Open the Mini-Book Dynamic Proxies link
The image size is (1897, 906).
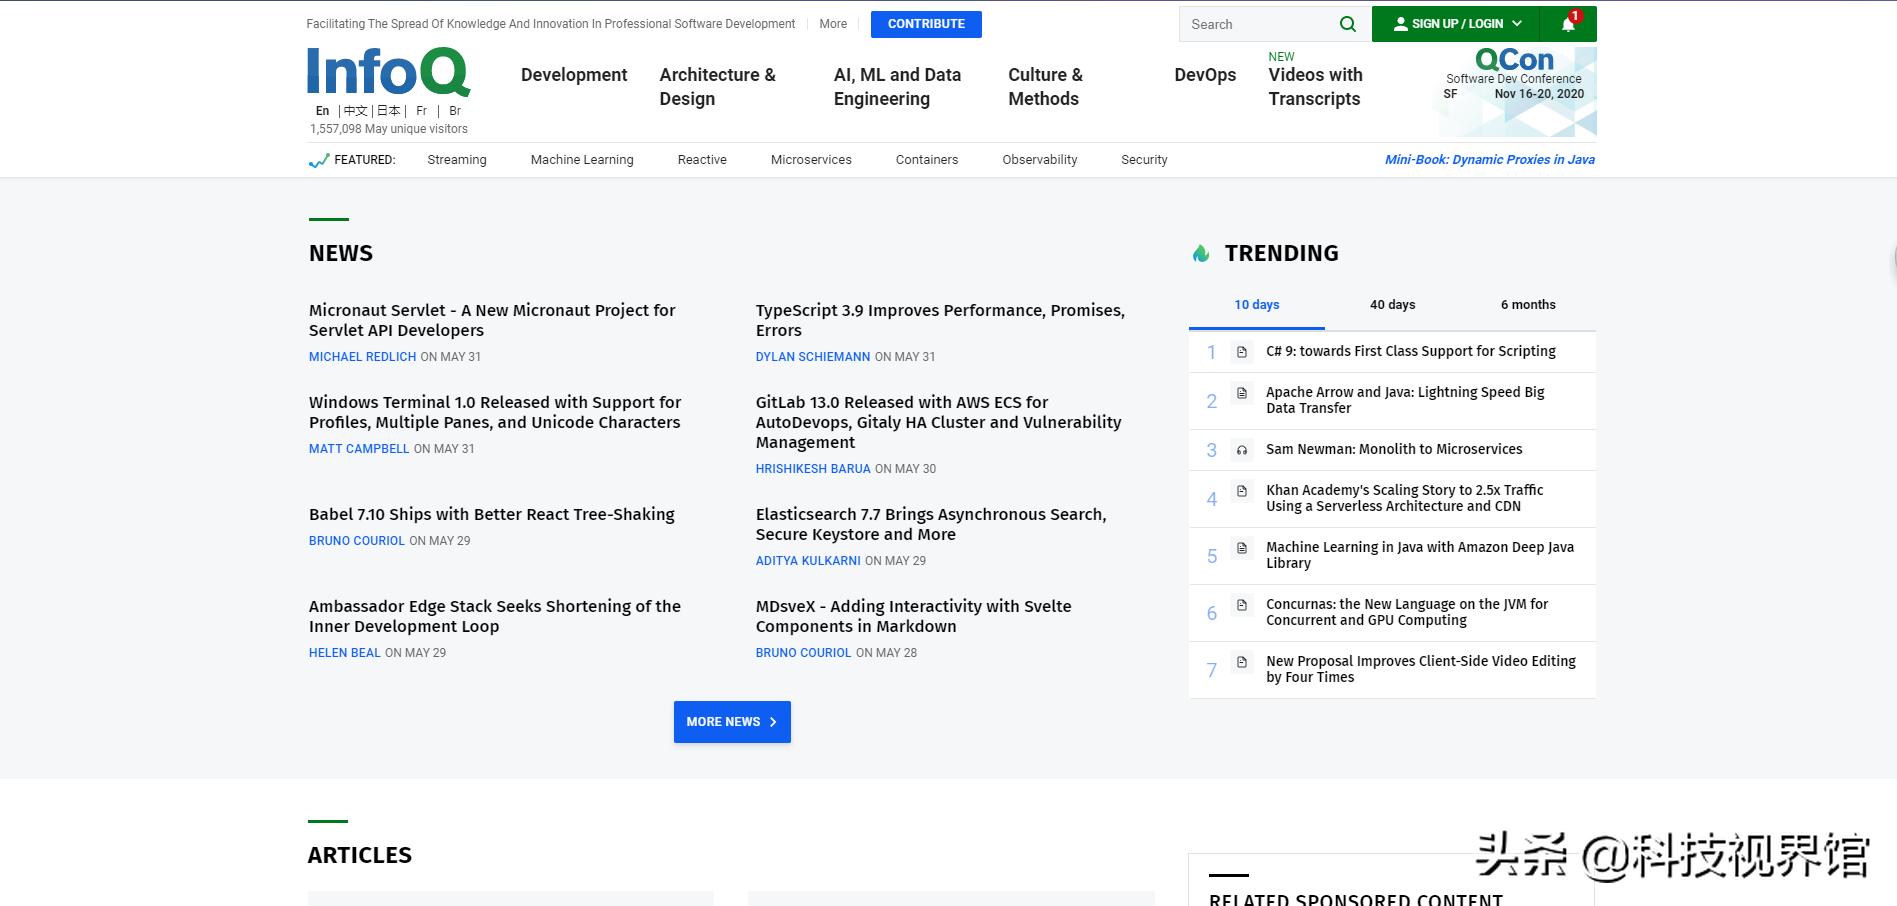[1489, 160]
